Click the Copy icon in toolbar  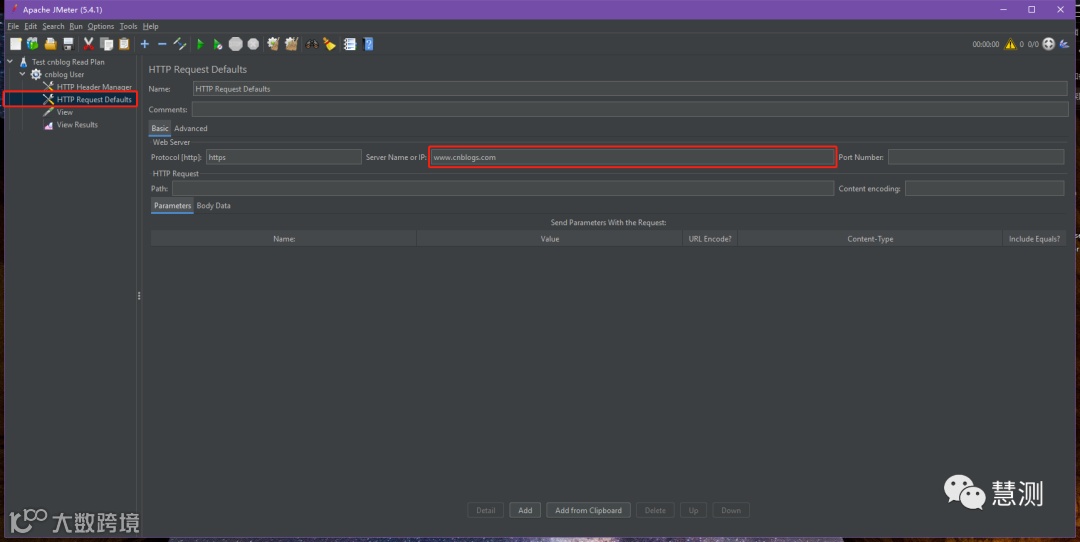coord(107,44)
